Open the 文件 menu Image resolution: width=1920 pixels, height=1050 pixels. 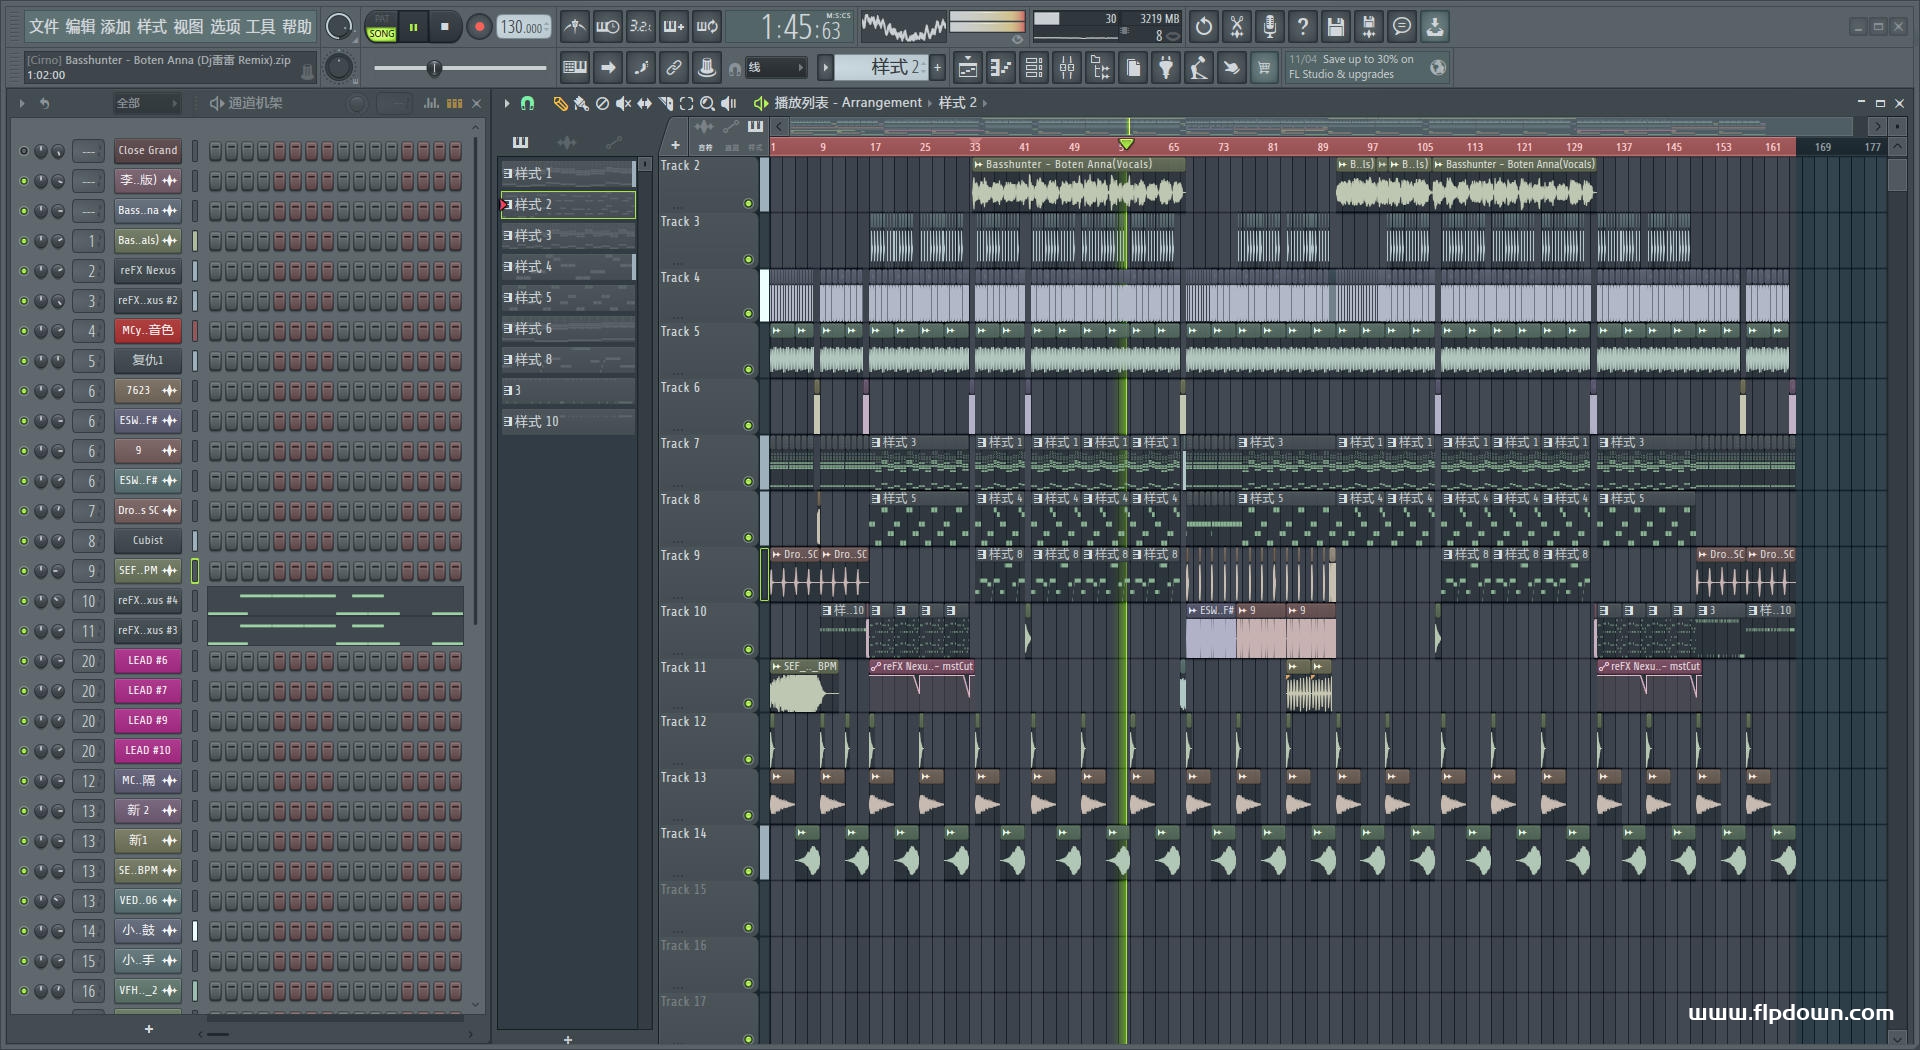pyautogui.click(x=44, y=27)
